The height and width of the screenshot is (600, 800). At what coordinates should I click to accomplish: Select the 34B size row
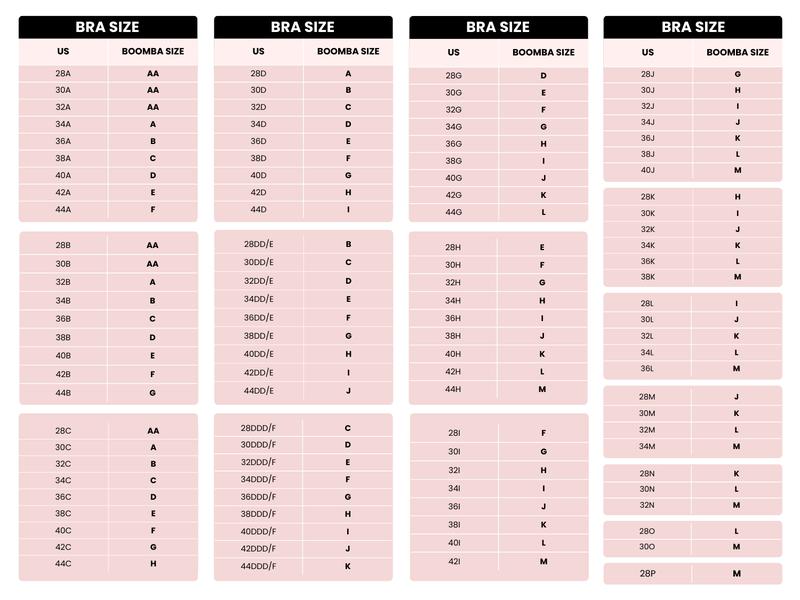[x=108, y=301]
